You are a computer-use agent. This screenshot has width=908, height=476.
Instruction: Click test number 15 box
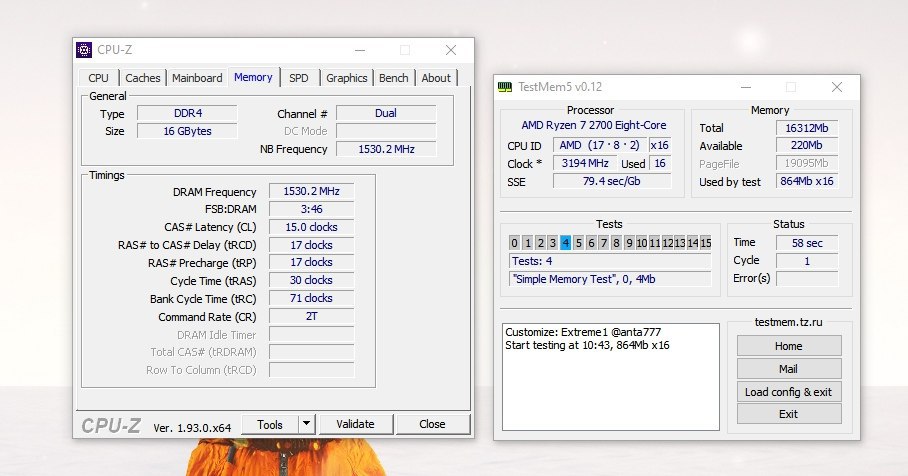coord(706,243)
